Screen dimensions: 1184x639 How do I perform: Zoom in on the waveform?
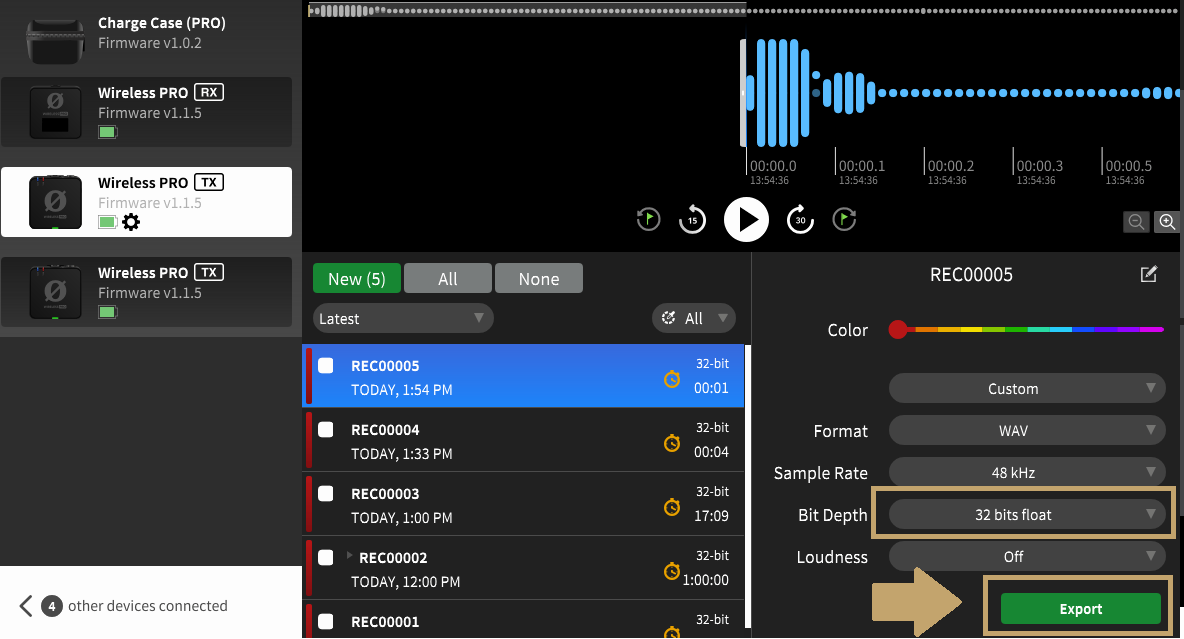click(1167, 221)
